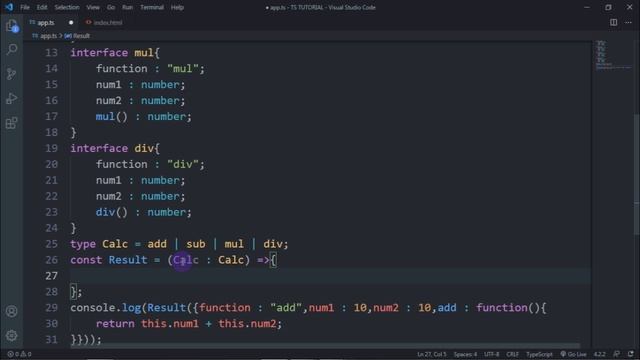
Task: Click the notifications bell in status bar
Action: click(631, 354)
